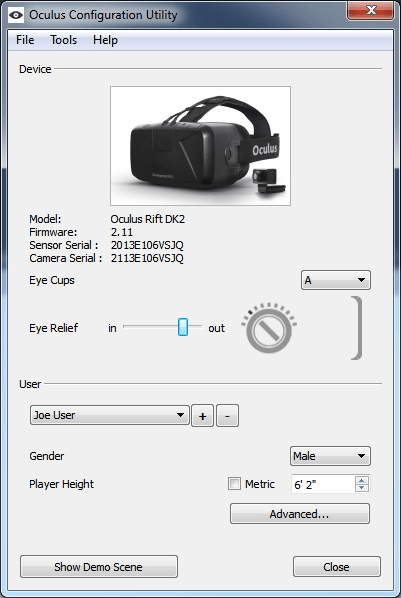Open the Gender dropdown showing Male

(330, 456)
